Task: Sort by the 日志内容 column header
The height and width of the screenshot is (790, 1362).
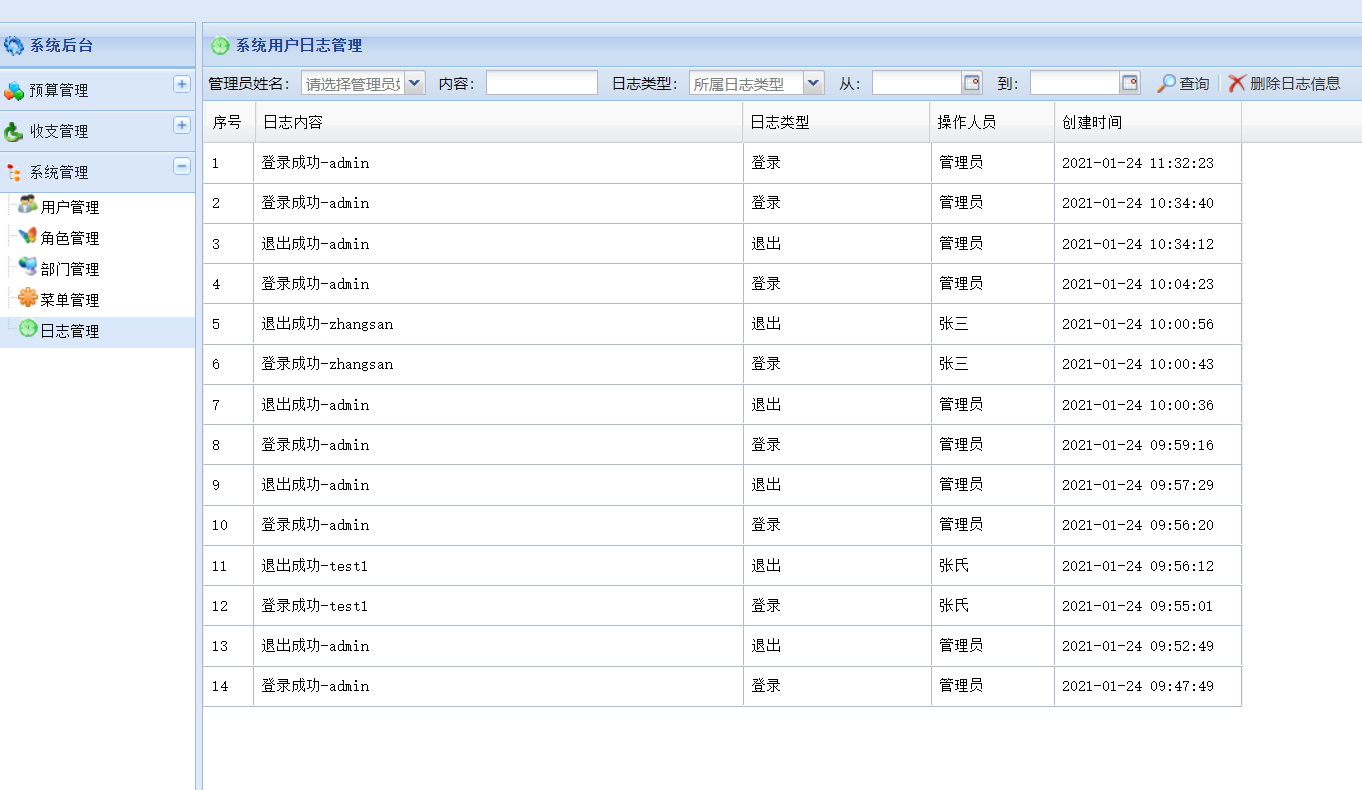Action: click(x=500, y=122)
